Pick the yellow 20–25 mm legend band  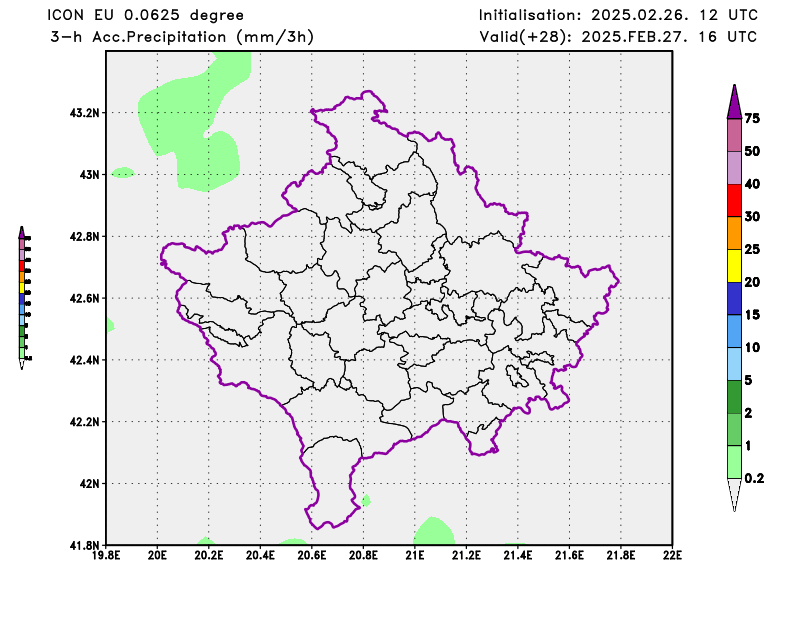734,266
